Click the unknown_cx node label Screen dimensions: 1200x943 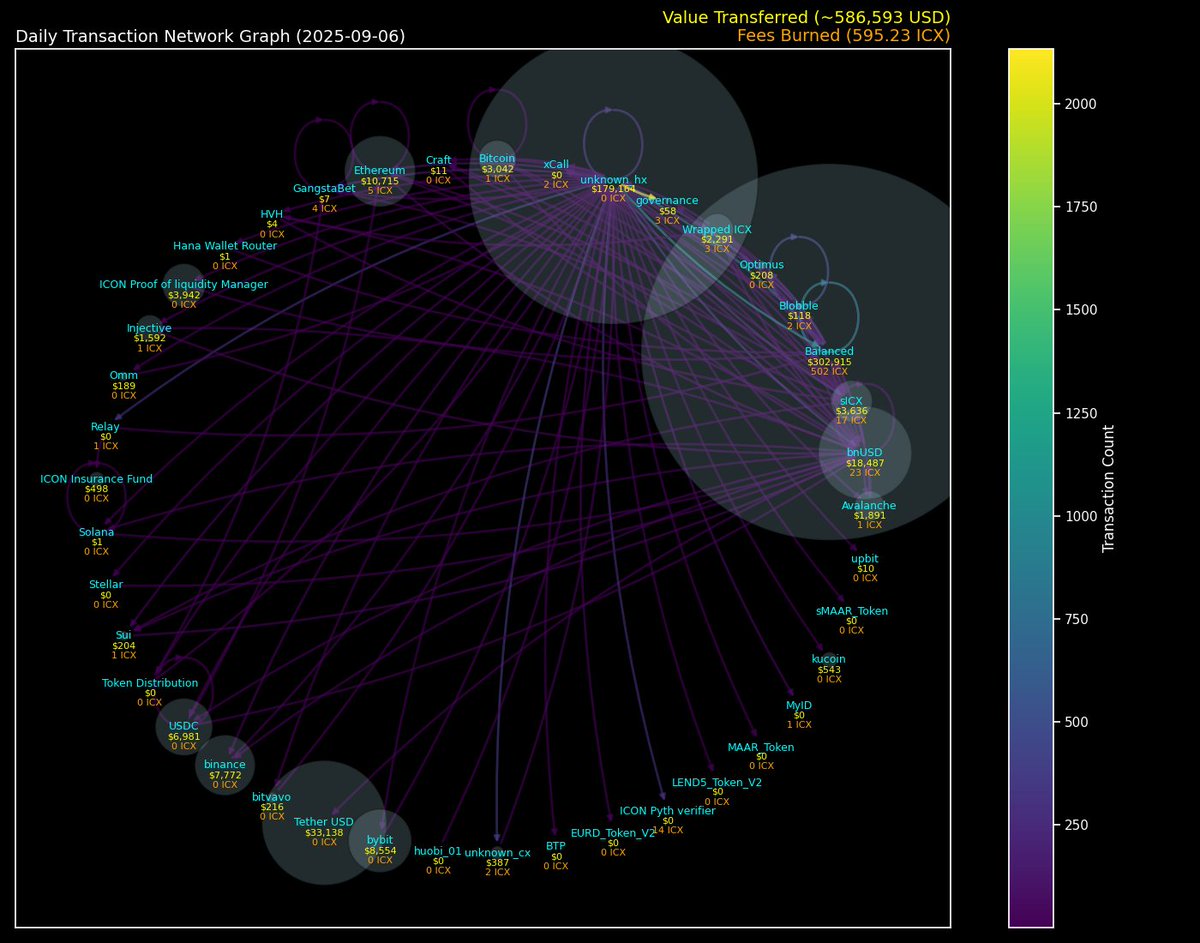coord(497,852)
